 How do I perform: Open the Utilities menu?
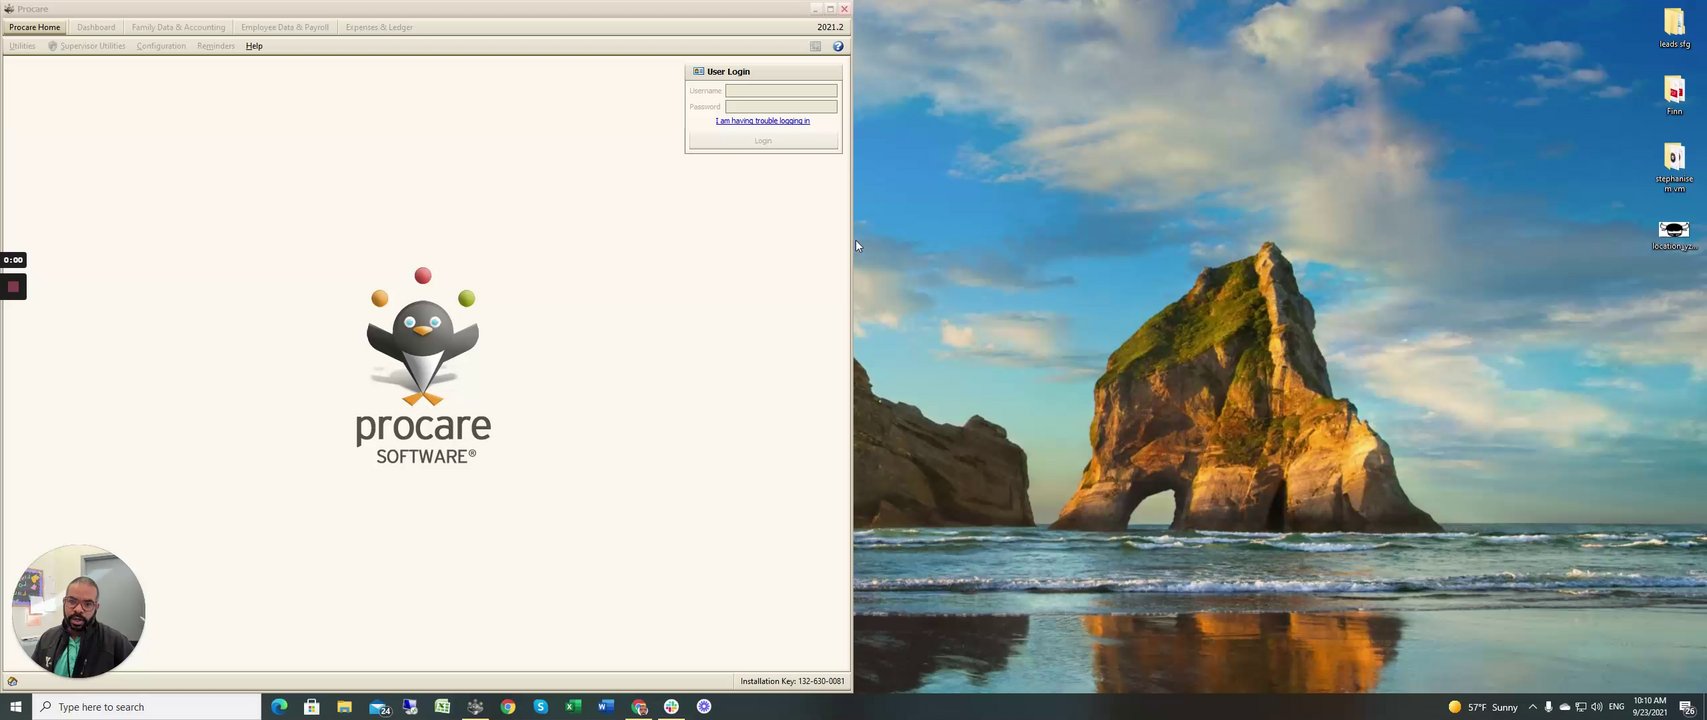point(22,46)
